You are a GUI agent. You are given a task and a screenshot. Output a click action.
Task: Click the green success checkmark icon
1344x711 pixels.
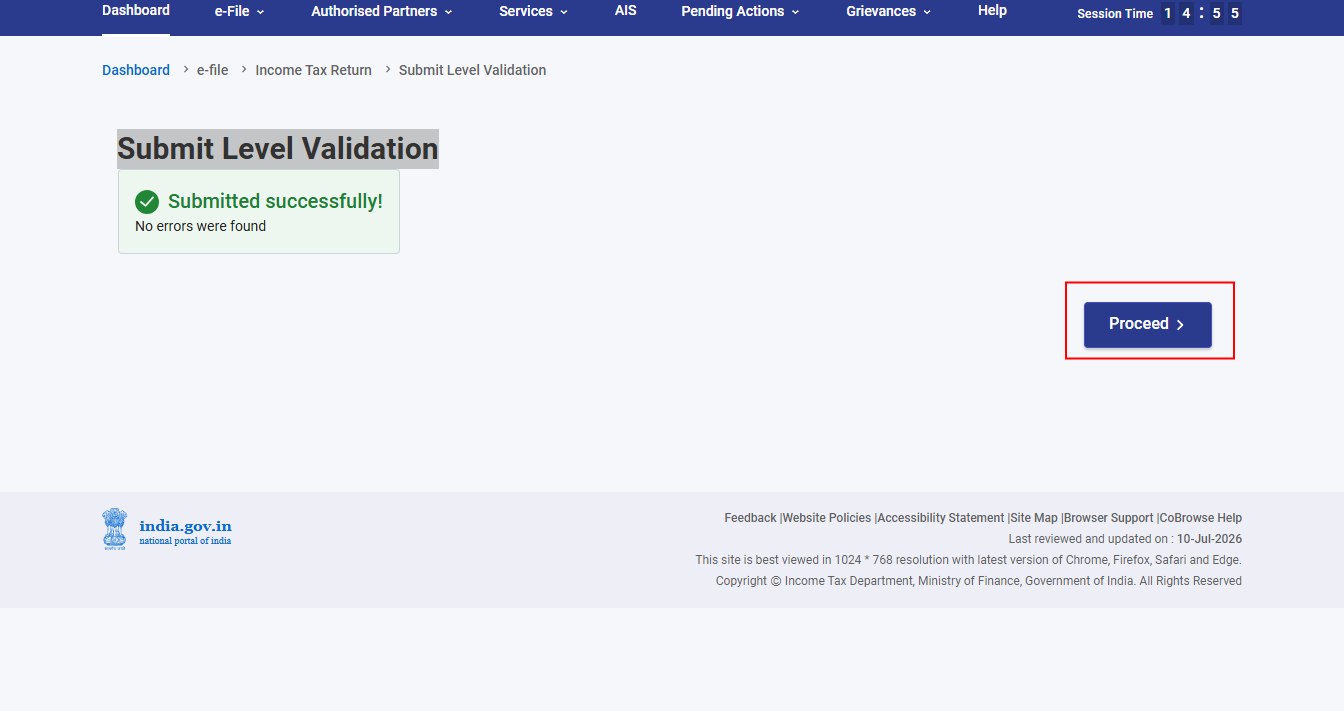point(147,202)
